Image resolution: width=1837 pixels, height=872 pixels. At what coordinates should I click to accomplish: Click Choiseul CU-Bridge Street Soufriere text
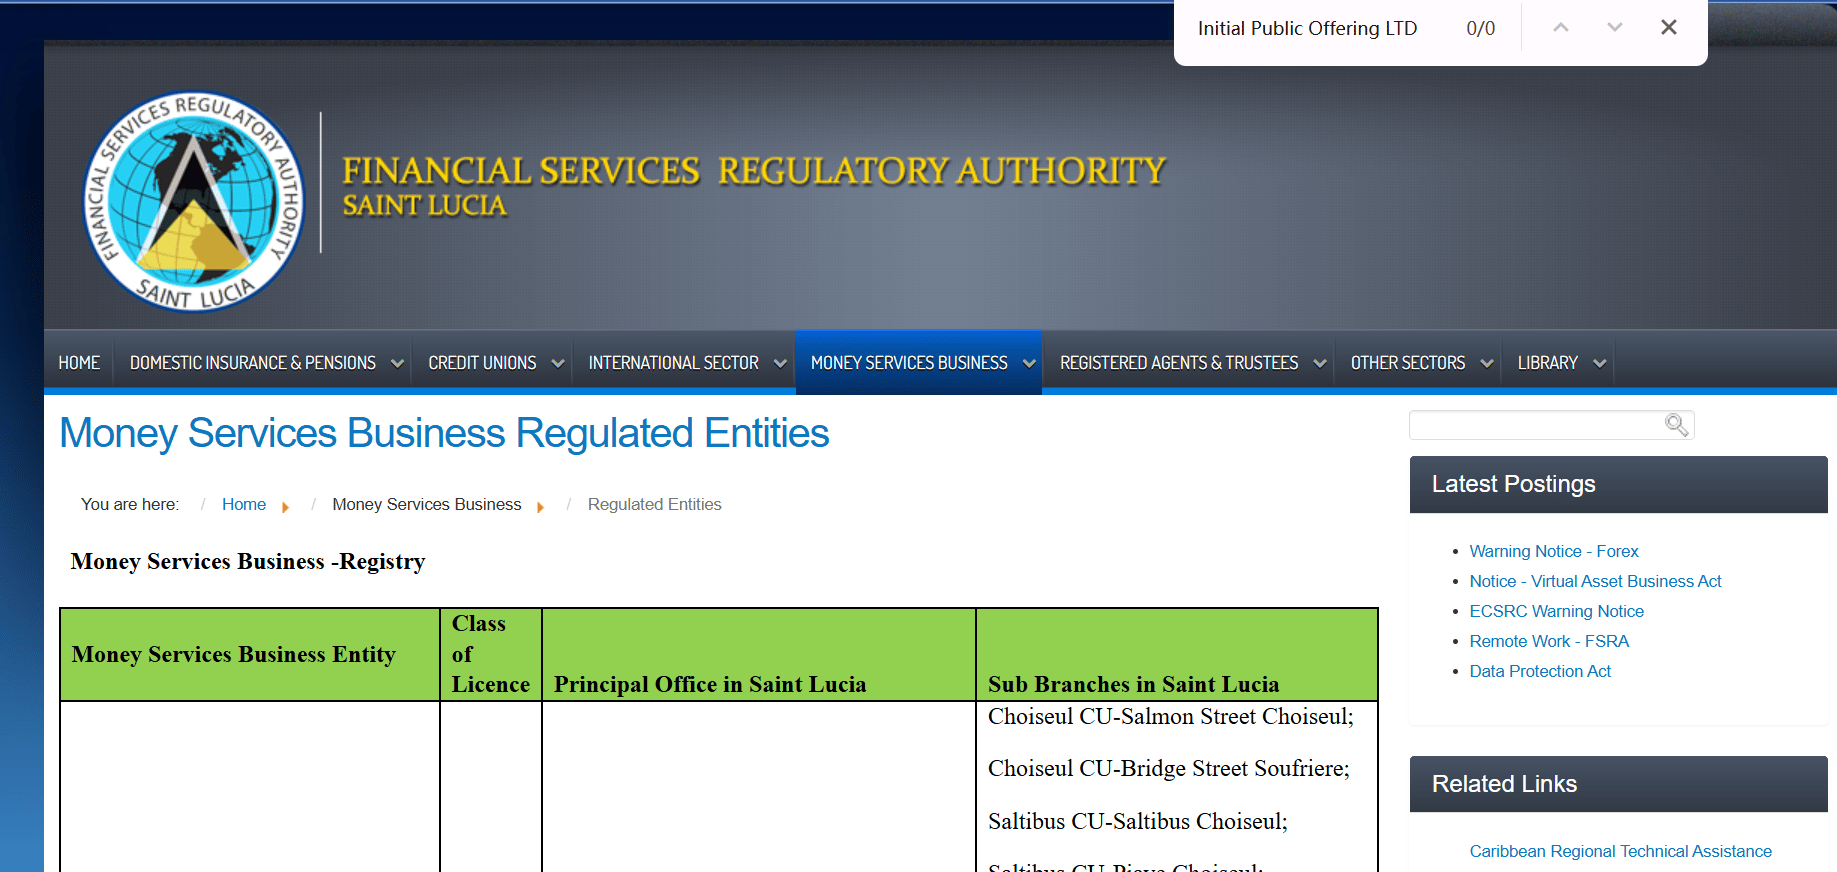(x=1169, y=769)
